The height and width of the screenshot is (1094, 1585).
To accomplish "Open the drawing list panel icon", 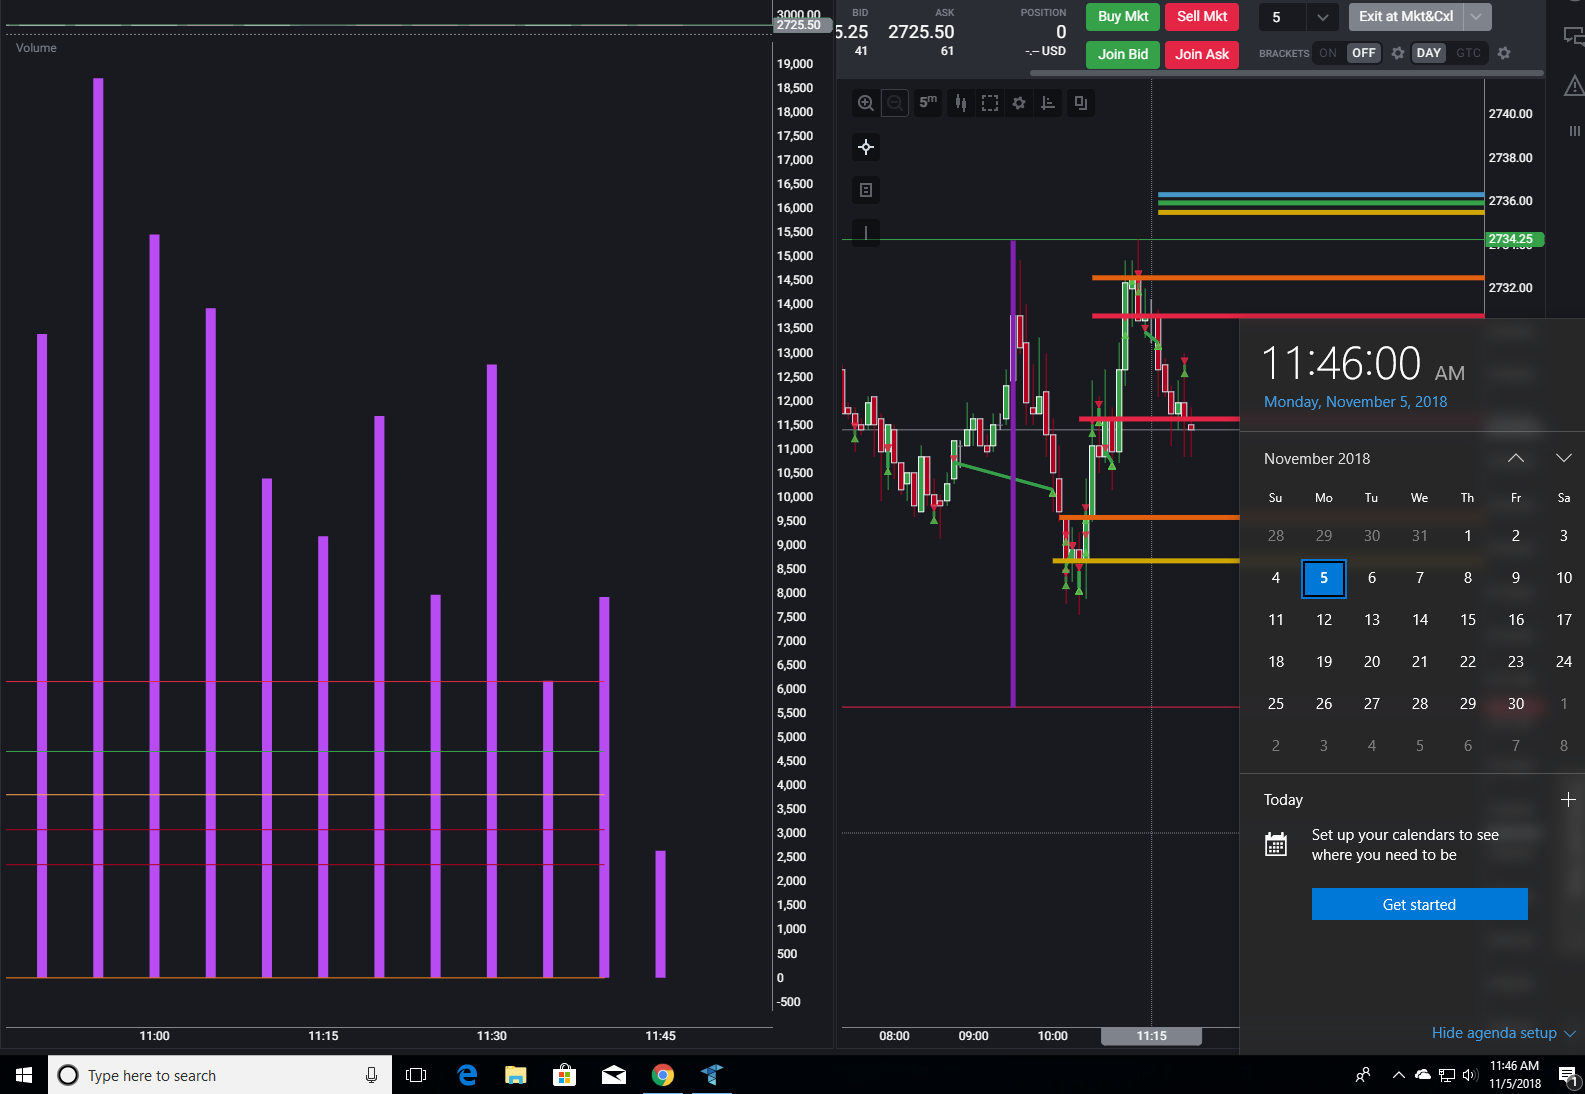I will coord(866,190).
